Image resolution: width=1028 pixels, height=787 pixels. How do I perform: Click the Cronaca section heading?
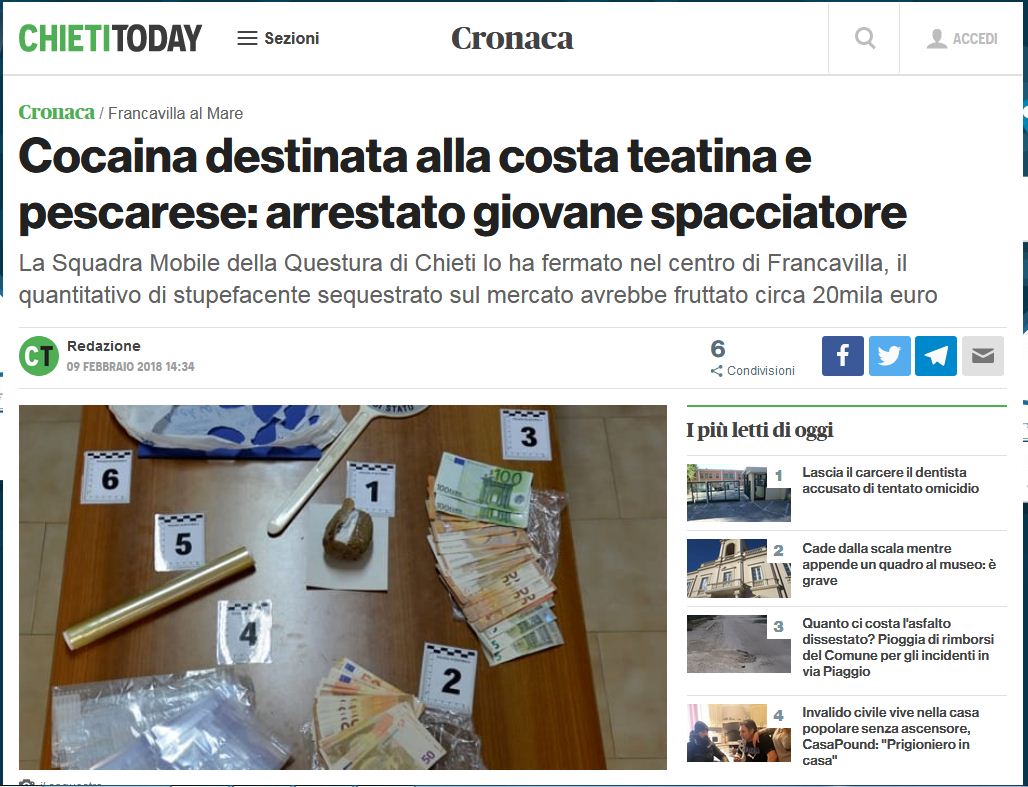pos(512,38)
